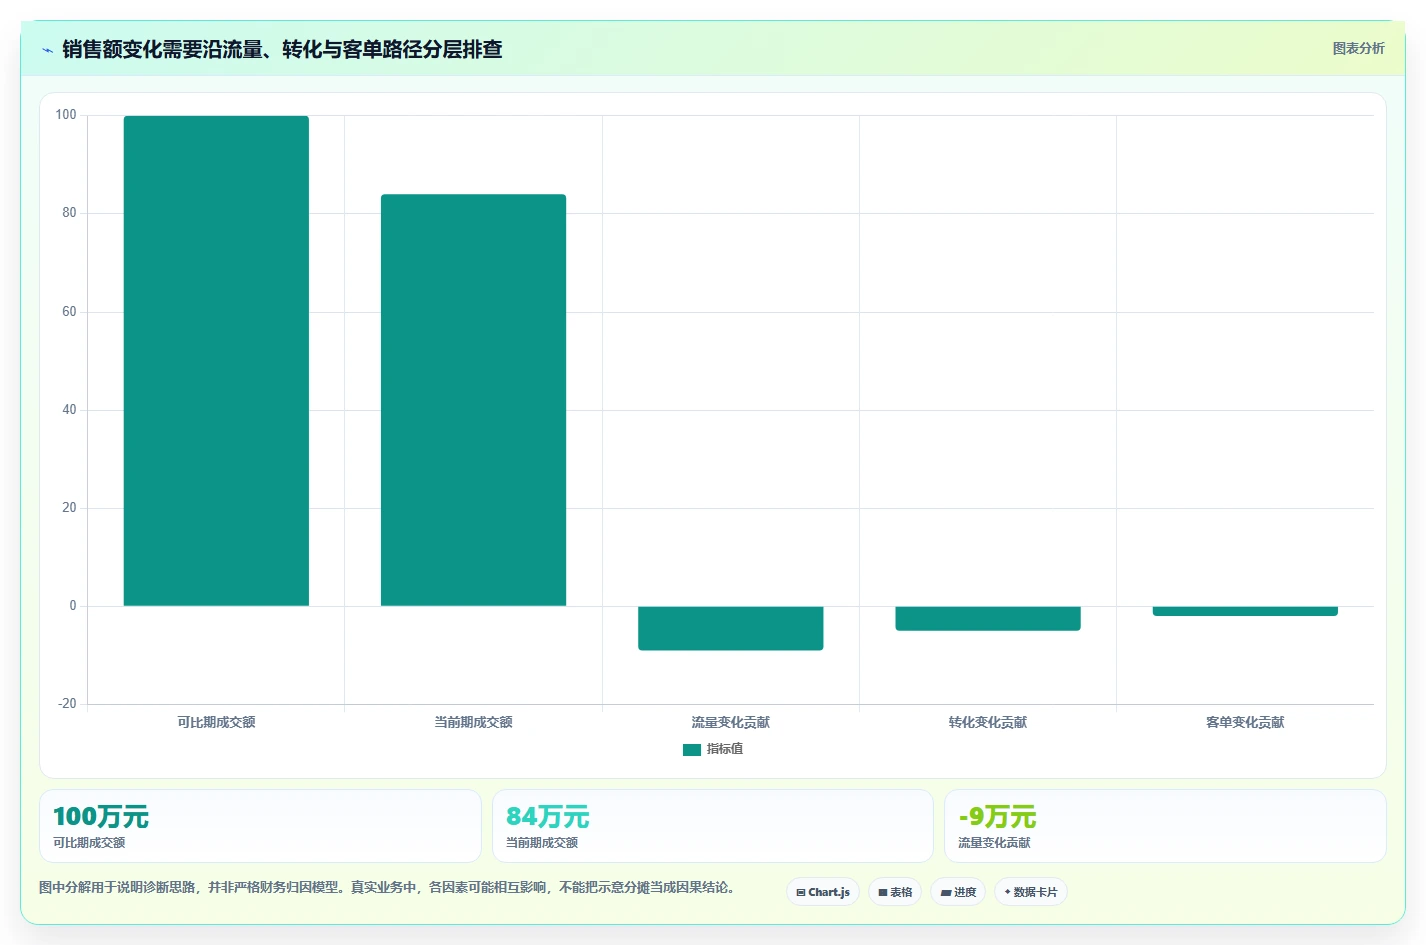Click the 当前期成交额 x-axis label
Screen dimensions: 1426x945
[473, 722]
